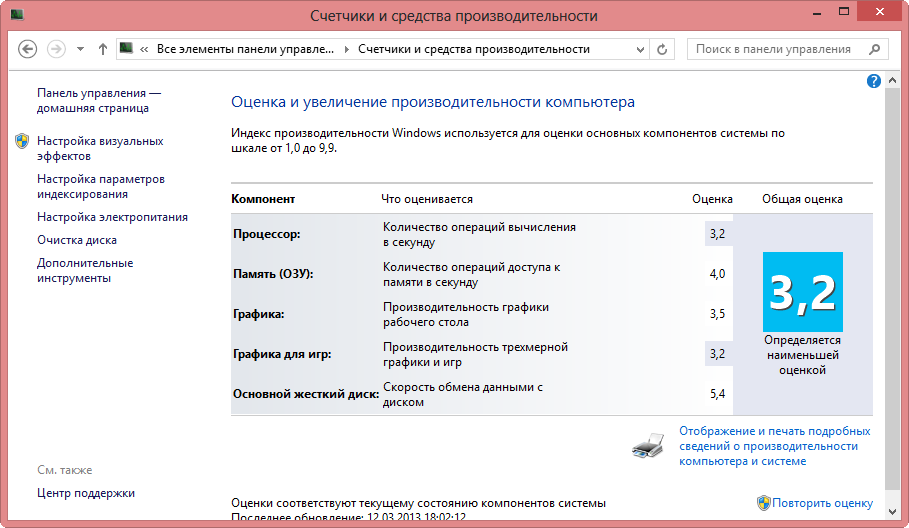Click the forward navigation arrow
Viewport: 909px width, 528px height.
pos(56,49)
